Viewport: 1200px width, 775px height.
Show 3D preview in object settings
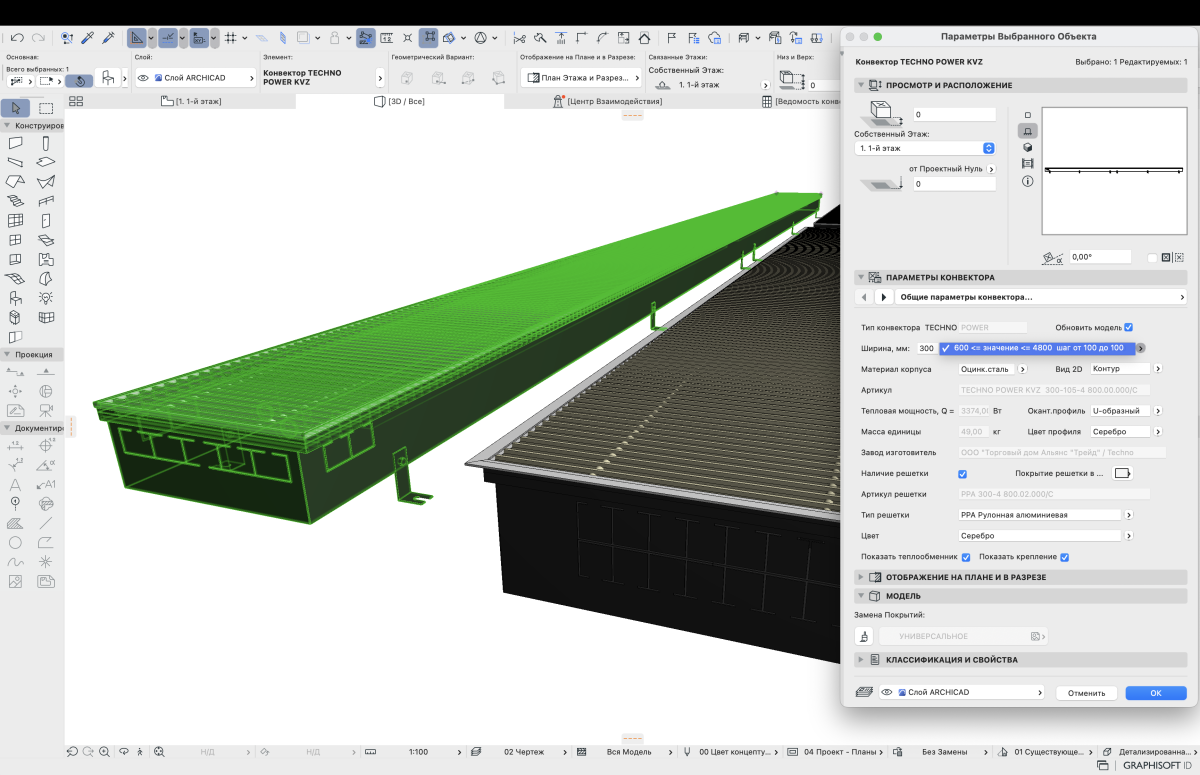coord(1027,147)
